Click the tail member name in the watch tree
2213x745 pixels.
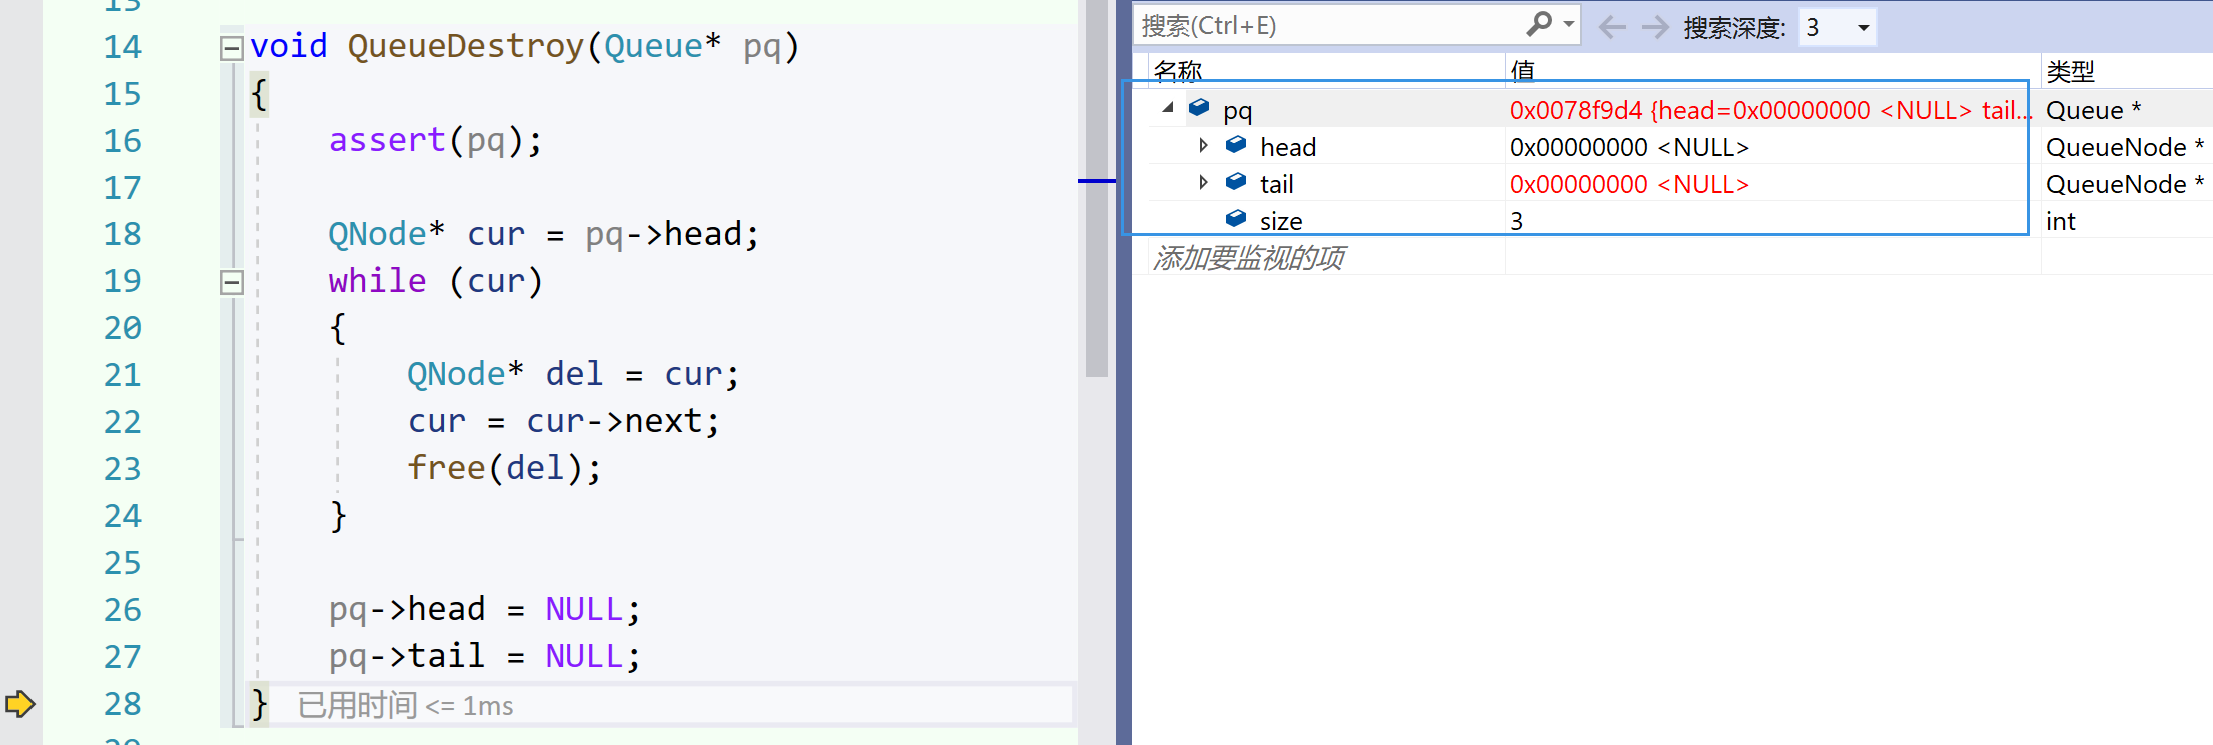pyautogui.click(x=1276, y=184)
